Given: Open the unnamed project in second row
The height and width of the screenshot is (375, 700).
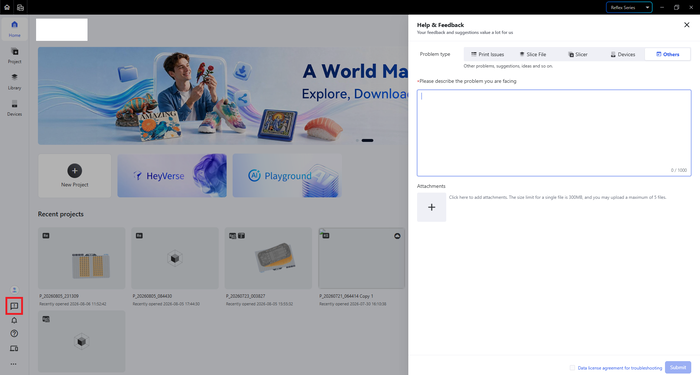Looking at the screenshot, I should click(82, 342).
